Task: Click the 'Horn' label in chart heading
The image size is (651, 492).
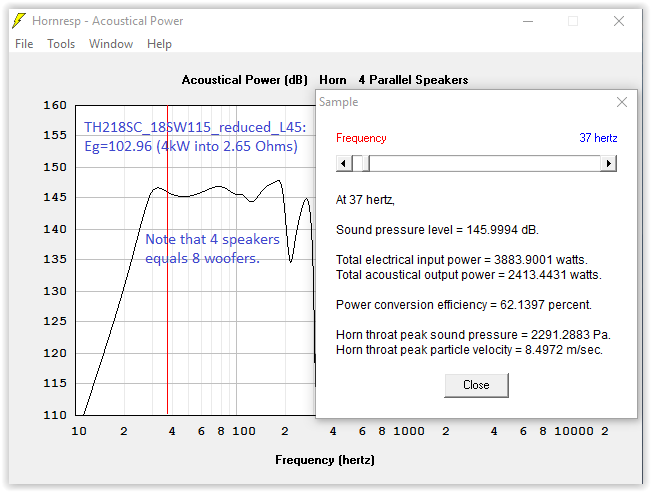Action: [x=333, y=80]
